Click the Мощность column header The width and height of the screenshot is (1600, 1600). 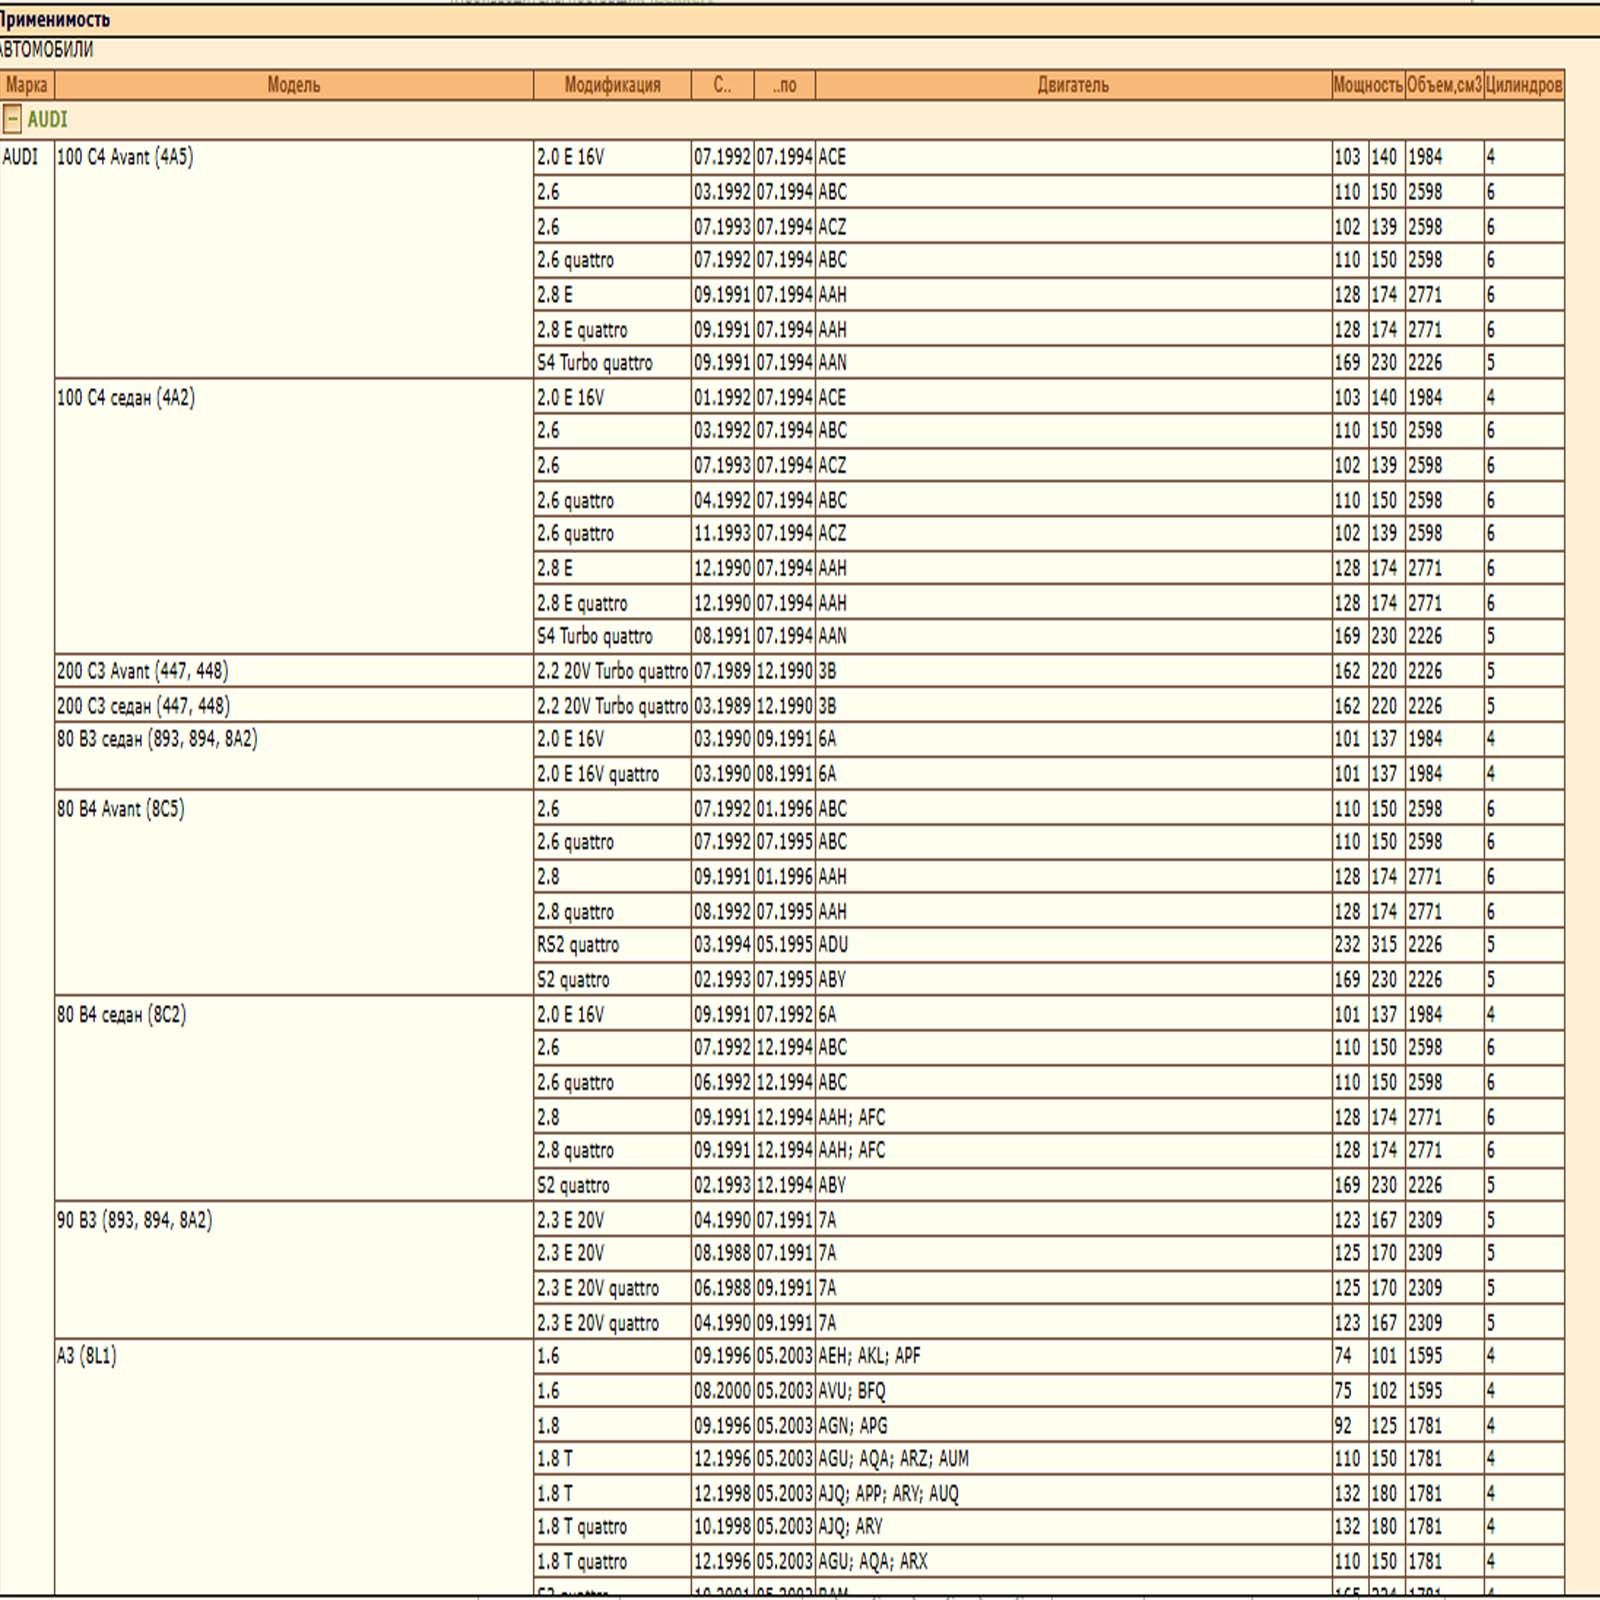[1367, 85]
